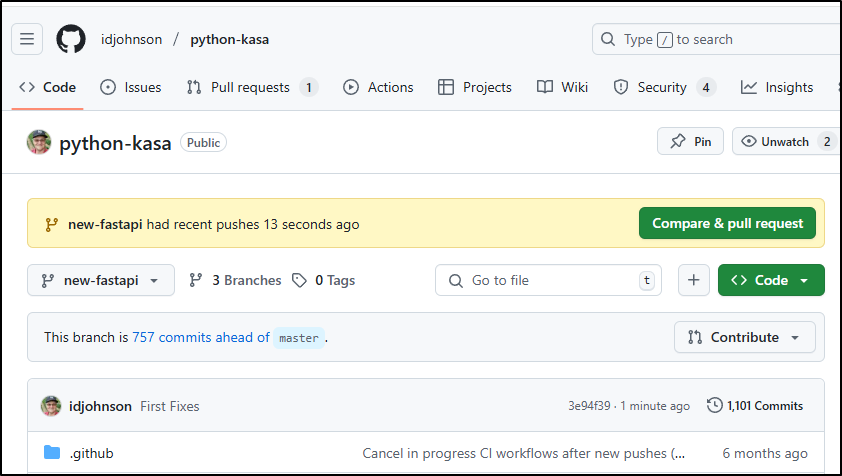Open the Projects tab
The image size is (842, 476).
coord(475,87)
